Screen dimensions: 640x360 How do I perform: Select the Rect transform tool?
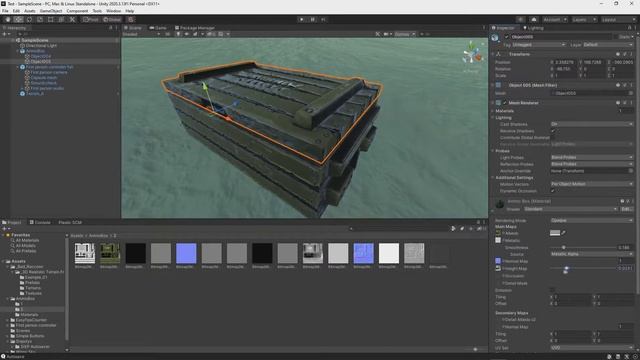tap(51, 19)
